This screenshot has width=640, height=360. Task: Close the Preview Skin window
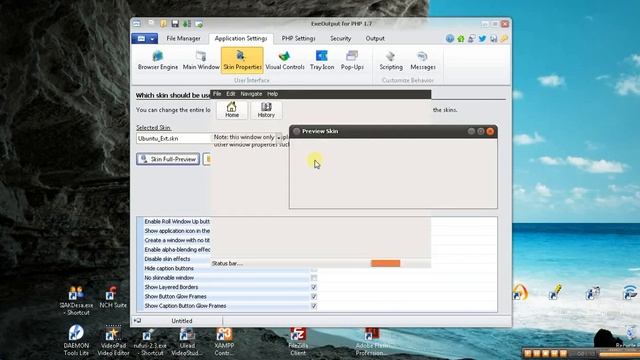pos(490,131)
